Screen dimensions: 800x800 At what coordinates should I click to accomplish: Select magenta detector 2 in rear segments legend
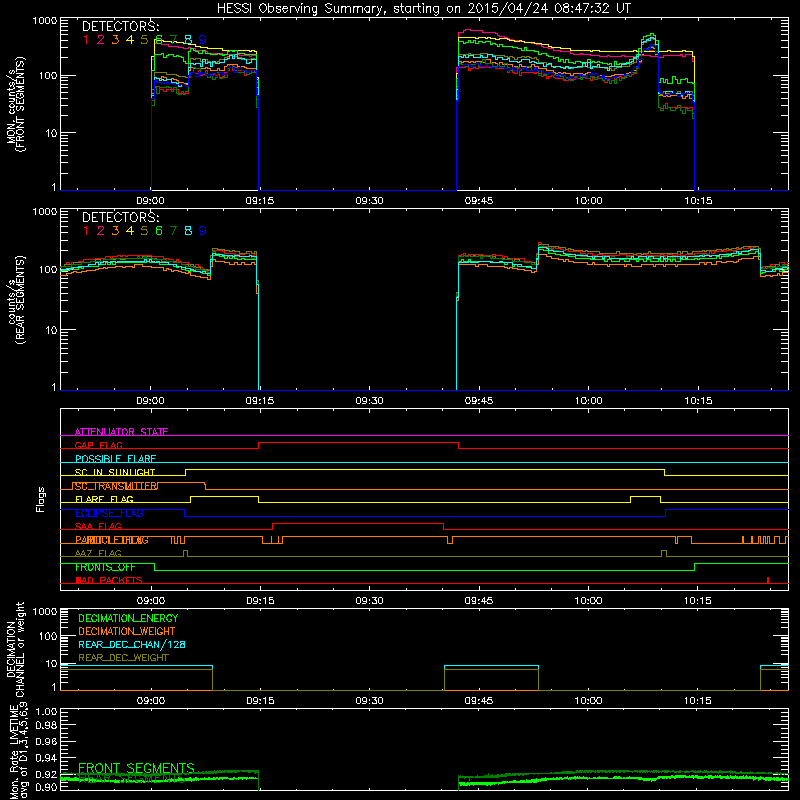pos(101,231)
